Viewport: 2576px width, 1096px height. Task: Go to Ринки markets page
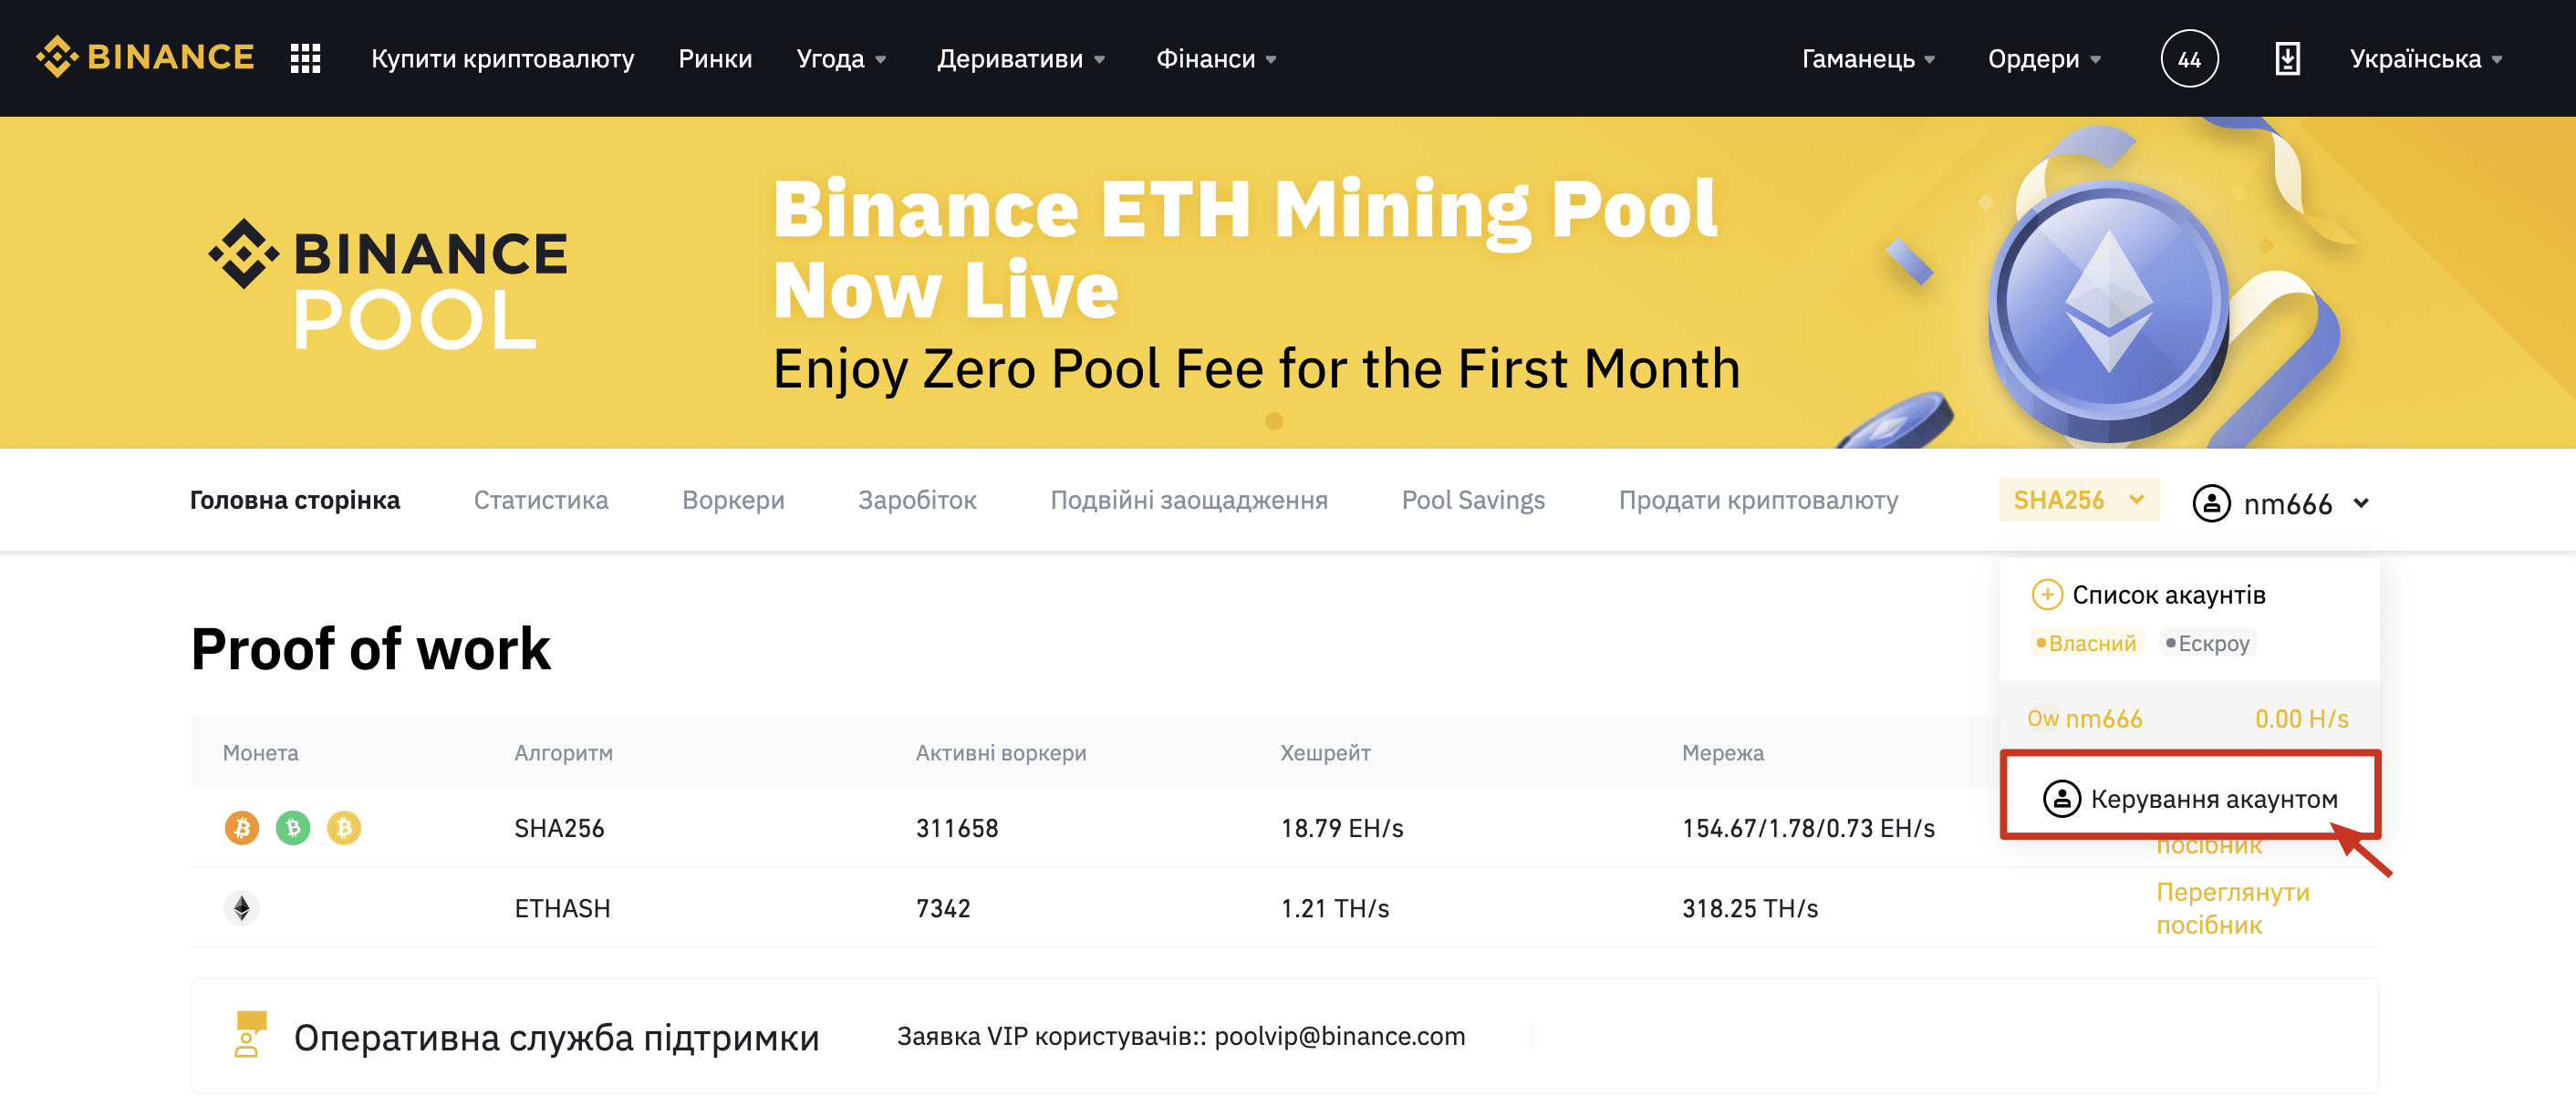pos(715,59)
